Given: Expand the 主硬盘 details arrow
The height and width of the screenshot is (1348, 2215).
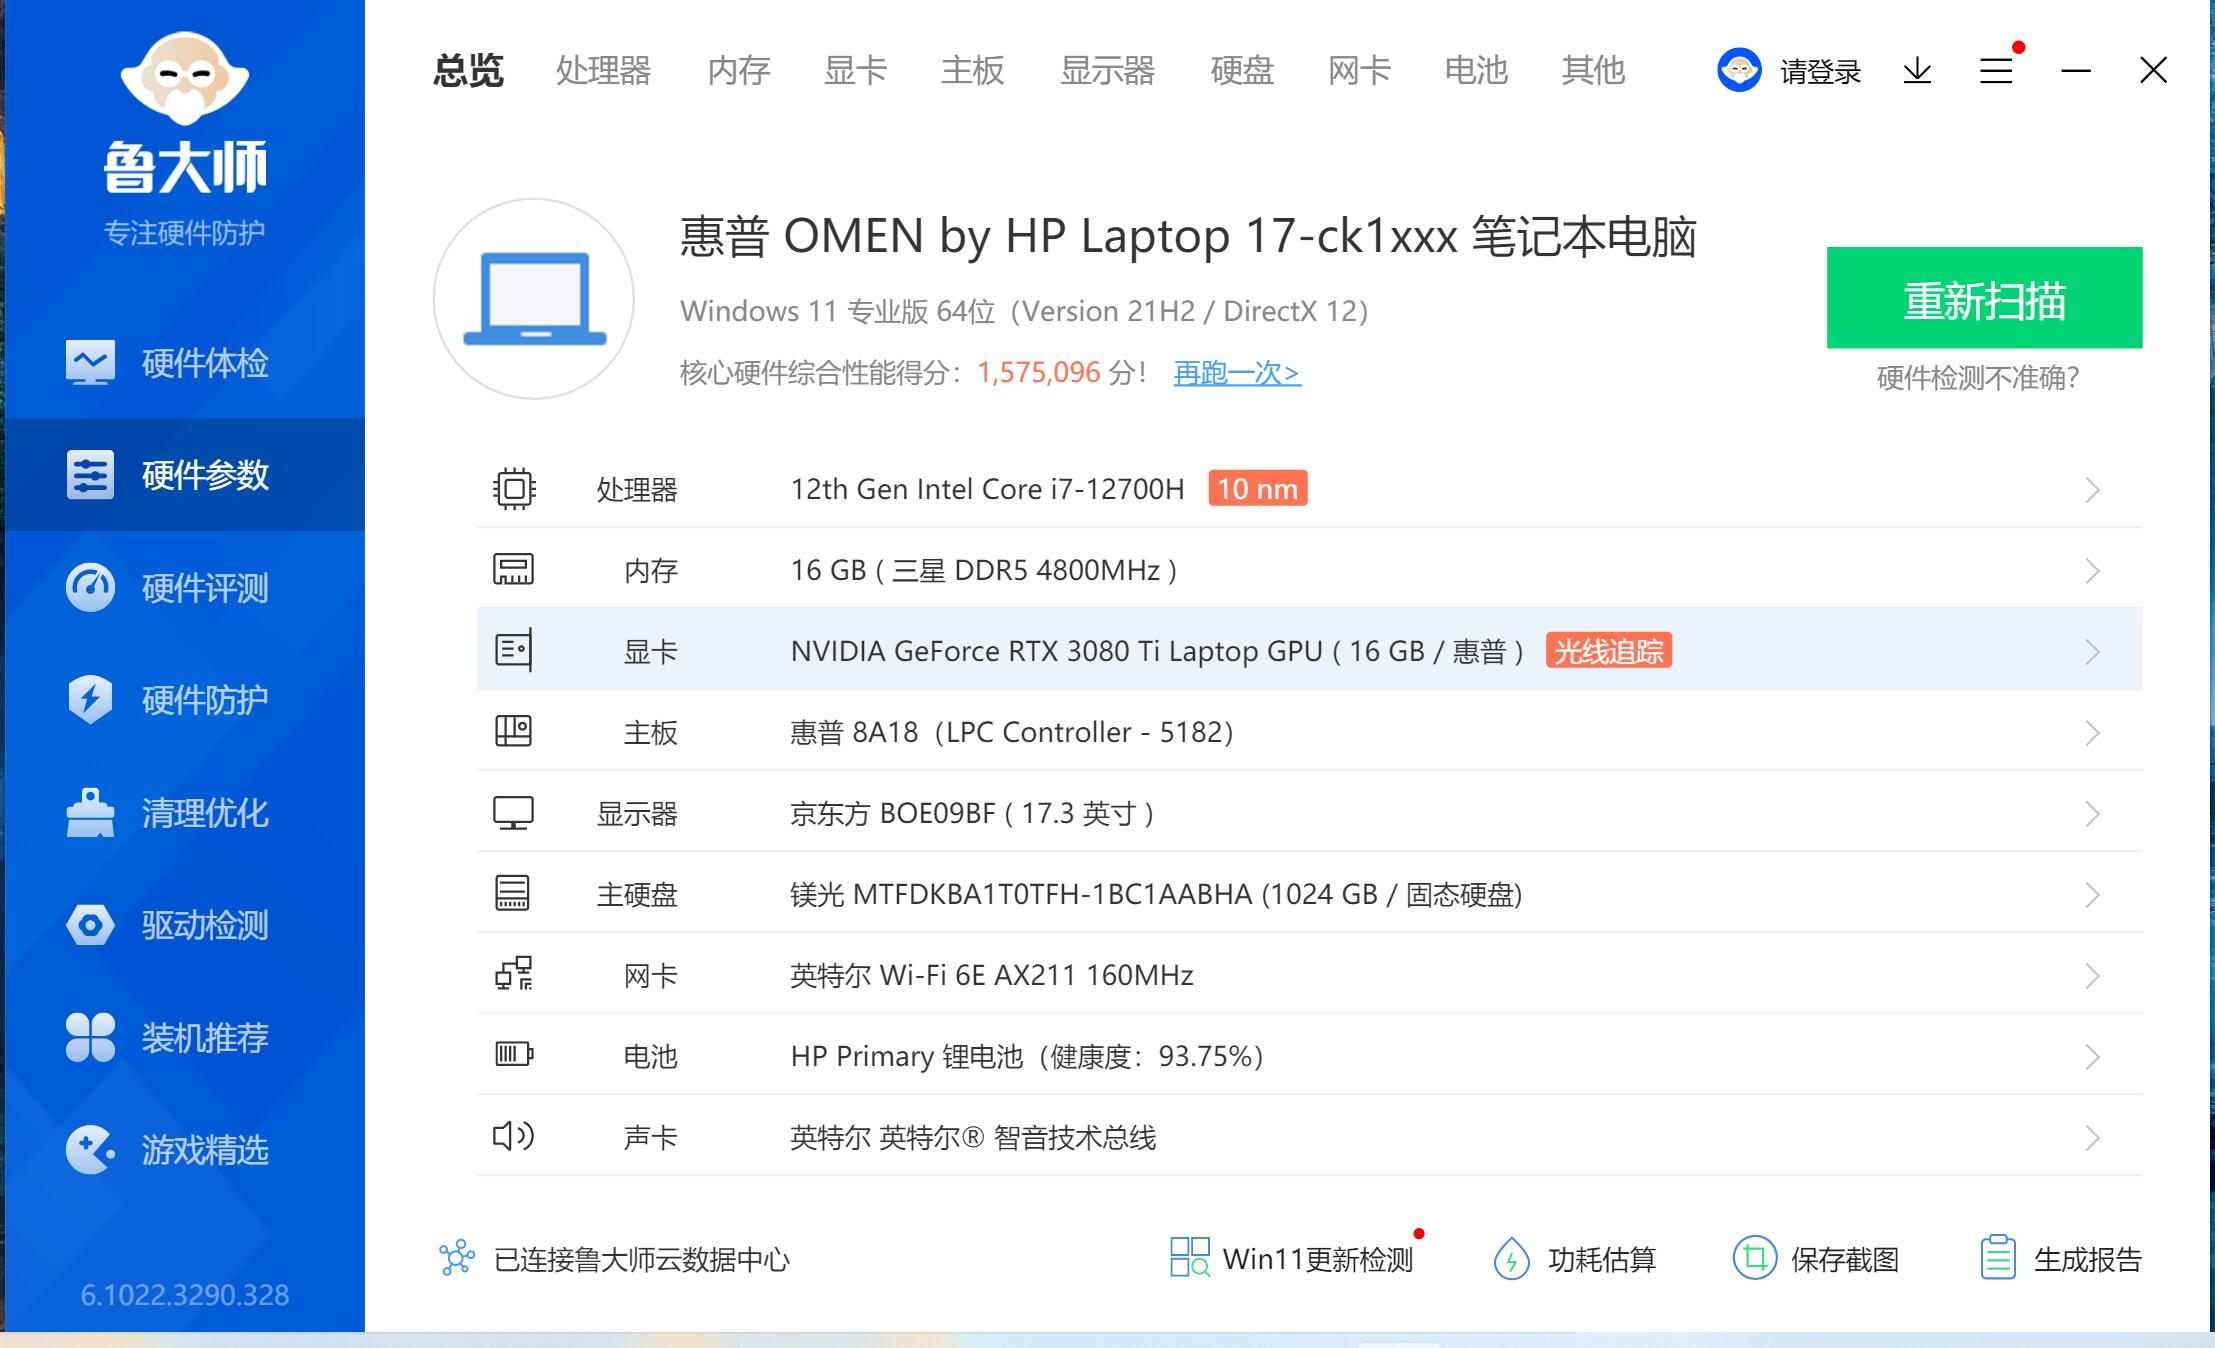Looking at the screenshot, I should pos(2092,895).
